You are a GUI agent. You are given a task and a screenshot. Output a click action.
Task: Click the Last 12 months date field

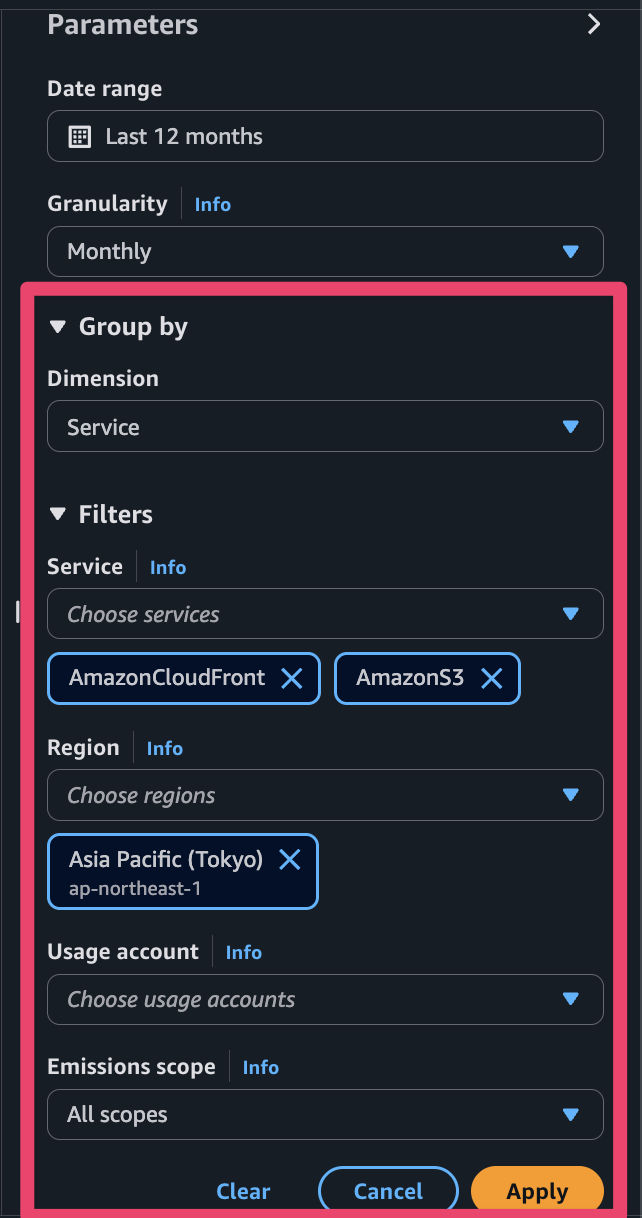(x=325, y=137)
